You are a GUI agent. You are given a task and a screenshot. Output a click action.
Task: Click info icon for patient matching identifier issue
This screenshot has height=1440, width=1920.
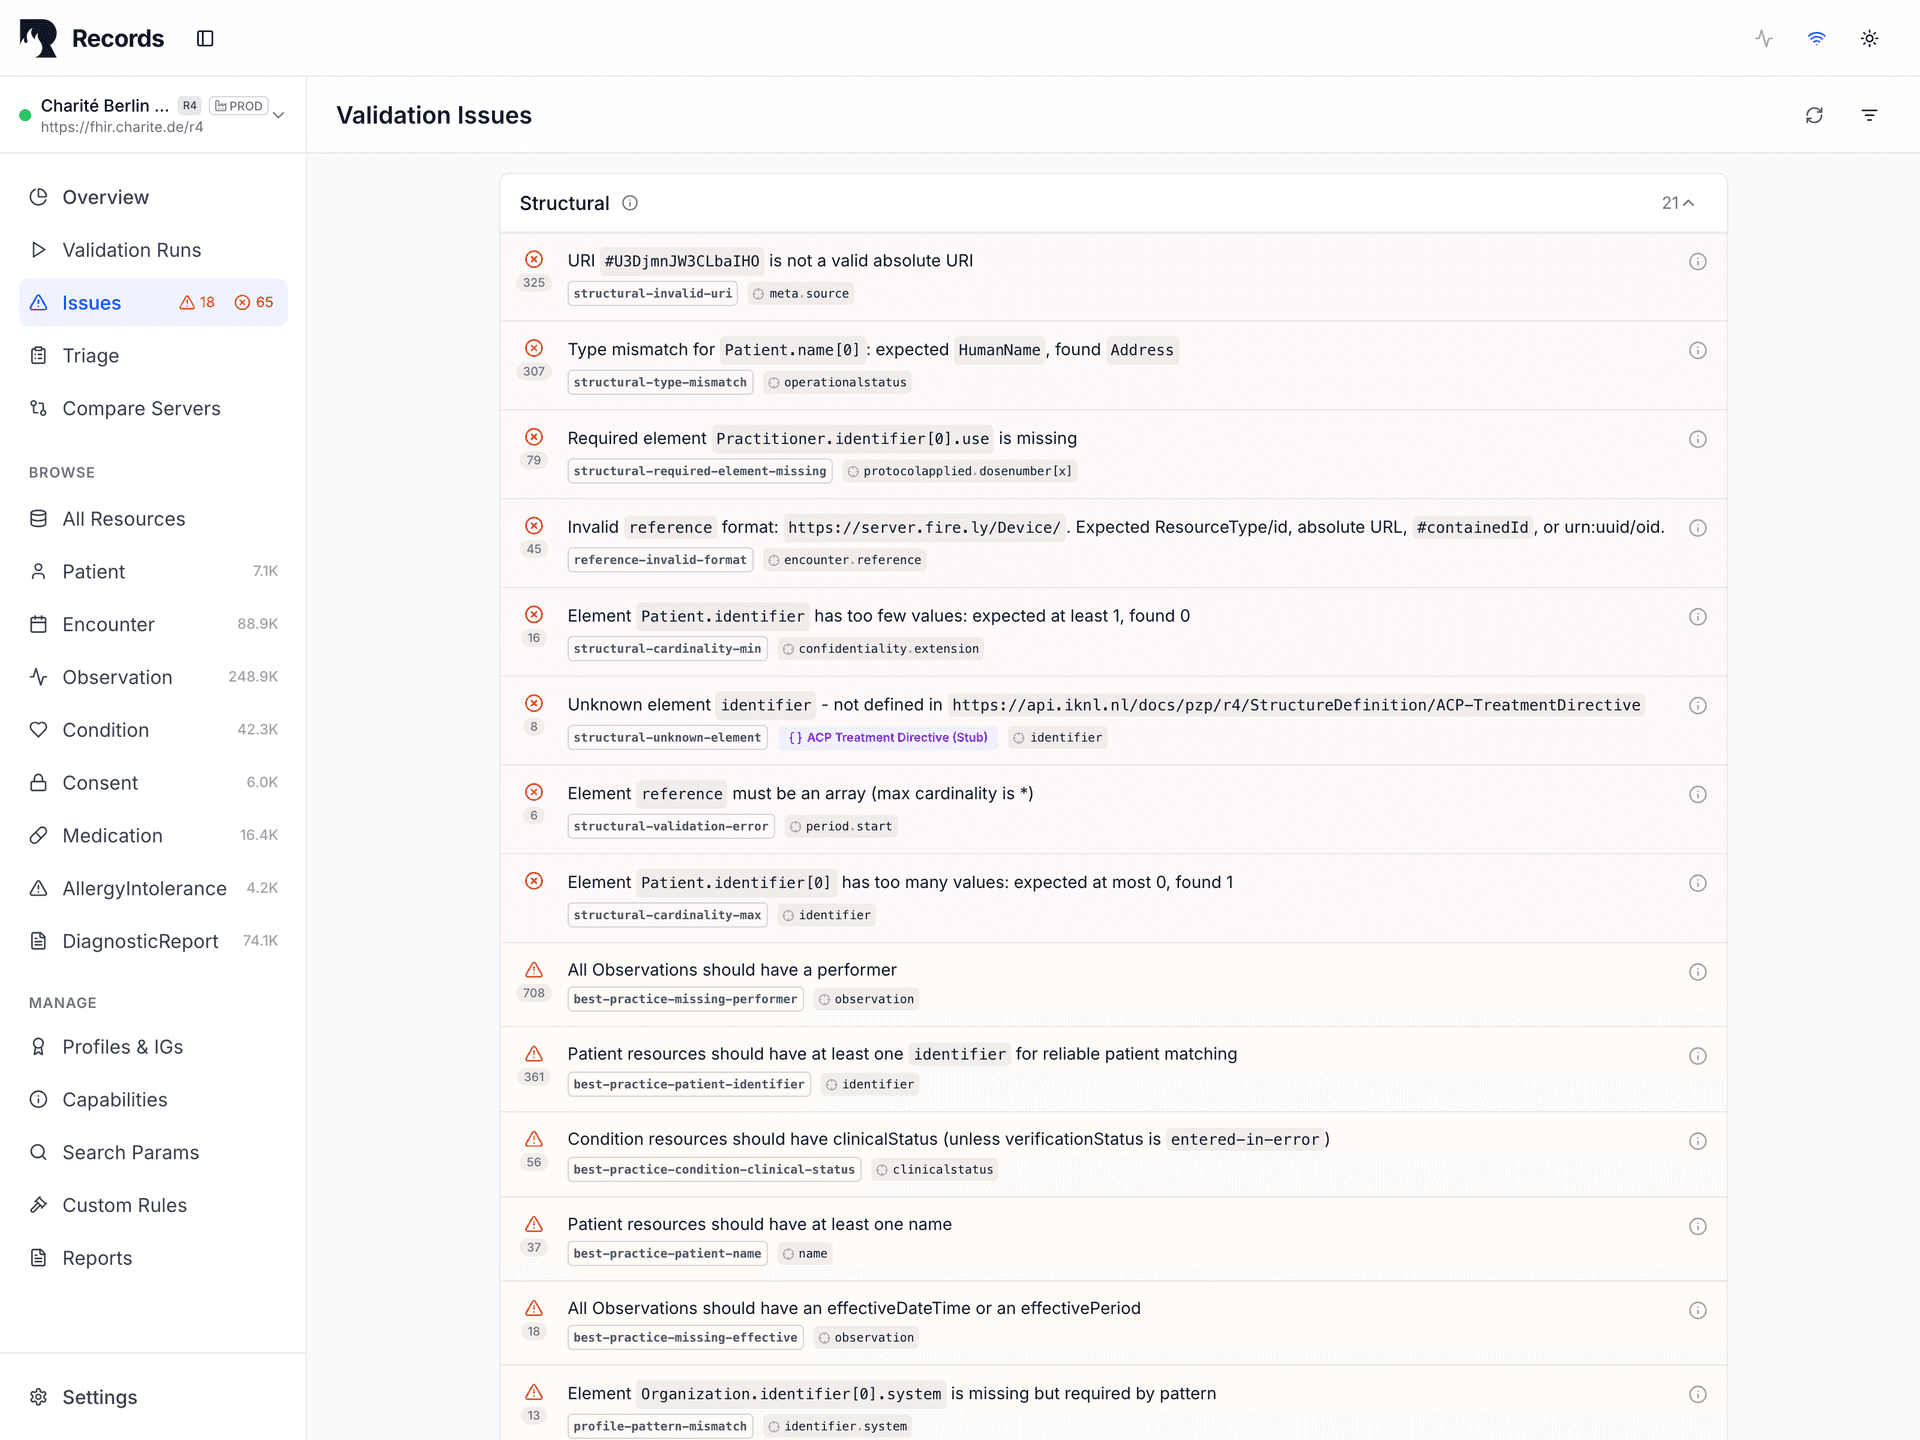pos(1697,1056)
